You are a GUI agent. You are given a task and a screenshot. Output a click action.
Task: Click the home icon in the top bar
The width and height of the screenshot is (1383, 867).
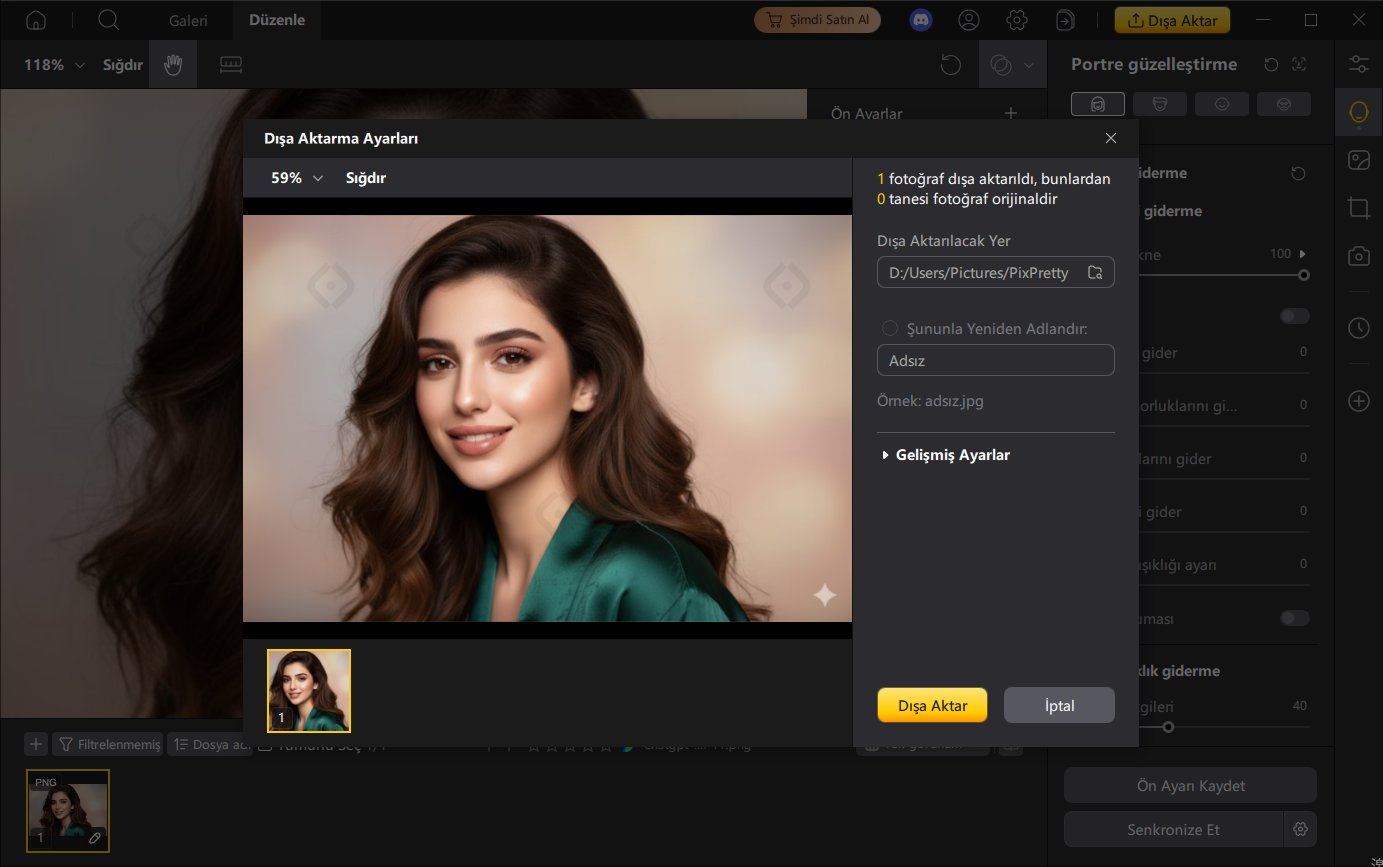click(x=36, y=20)
